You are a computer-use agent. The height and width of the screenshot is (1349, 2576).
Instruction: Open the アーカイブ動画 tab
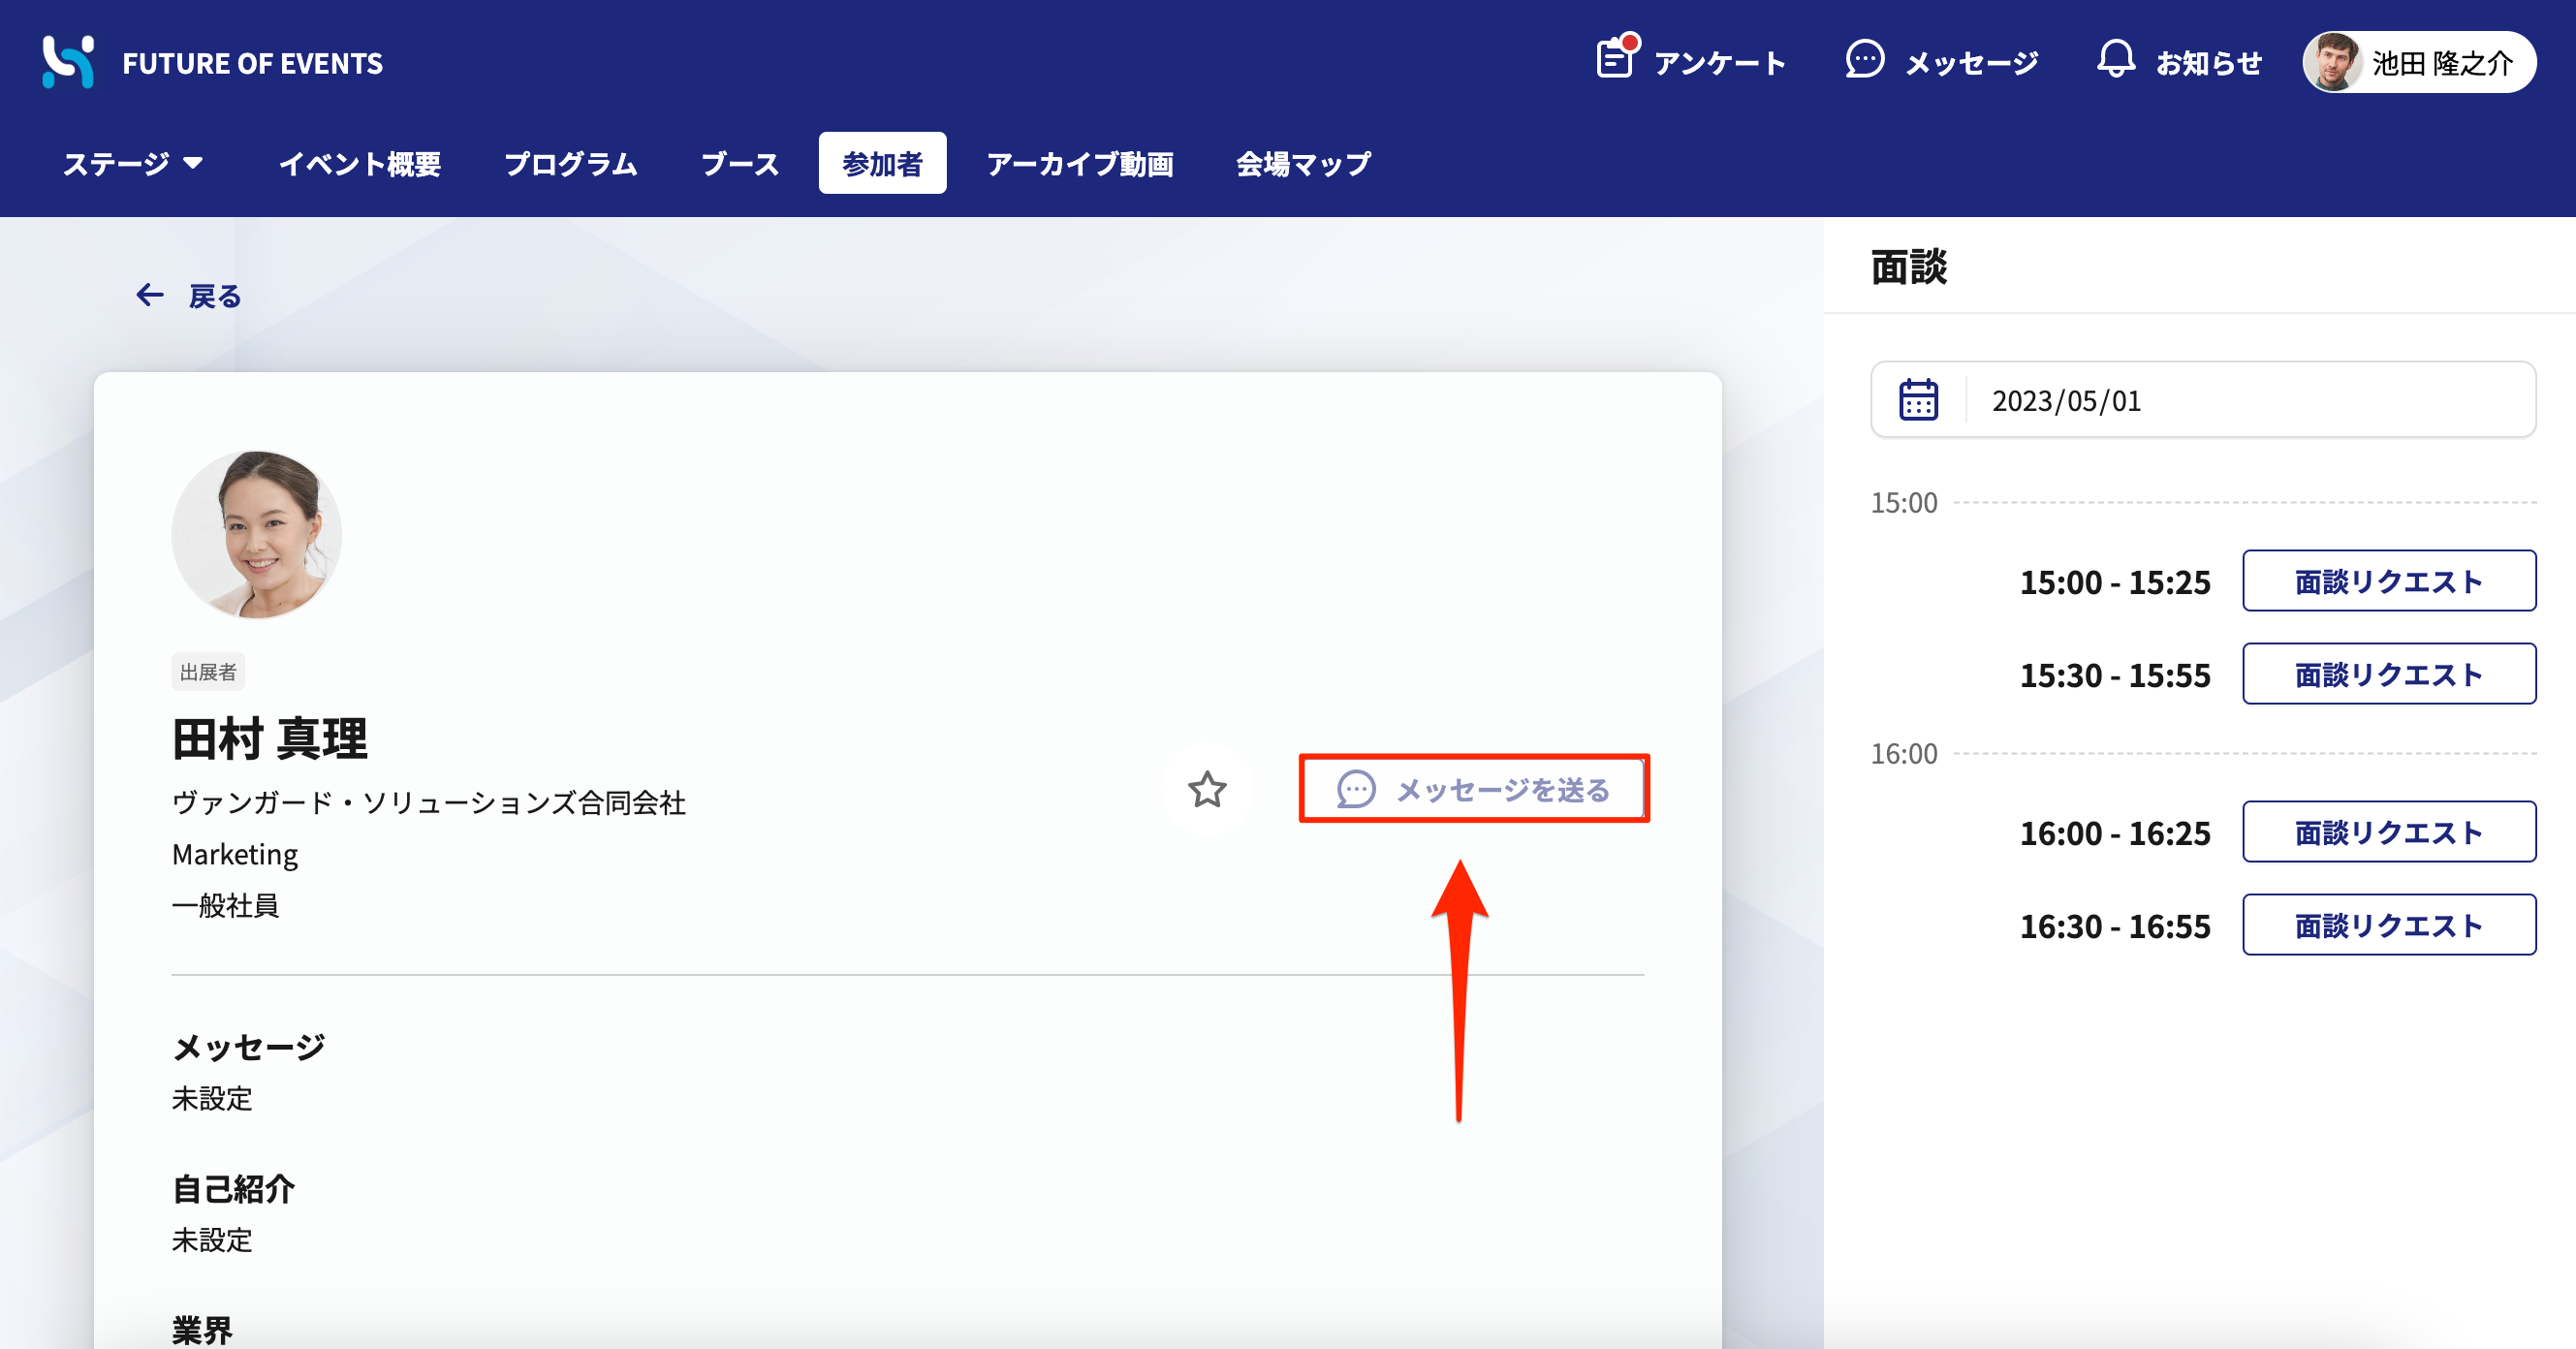[x=1080, y=163]
